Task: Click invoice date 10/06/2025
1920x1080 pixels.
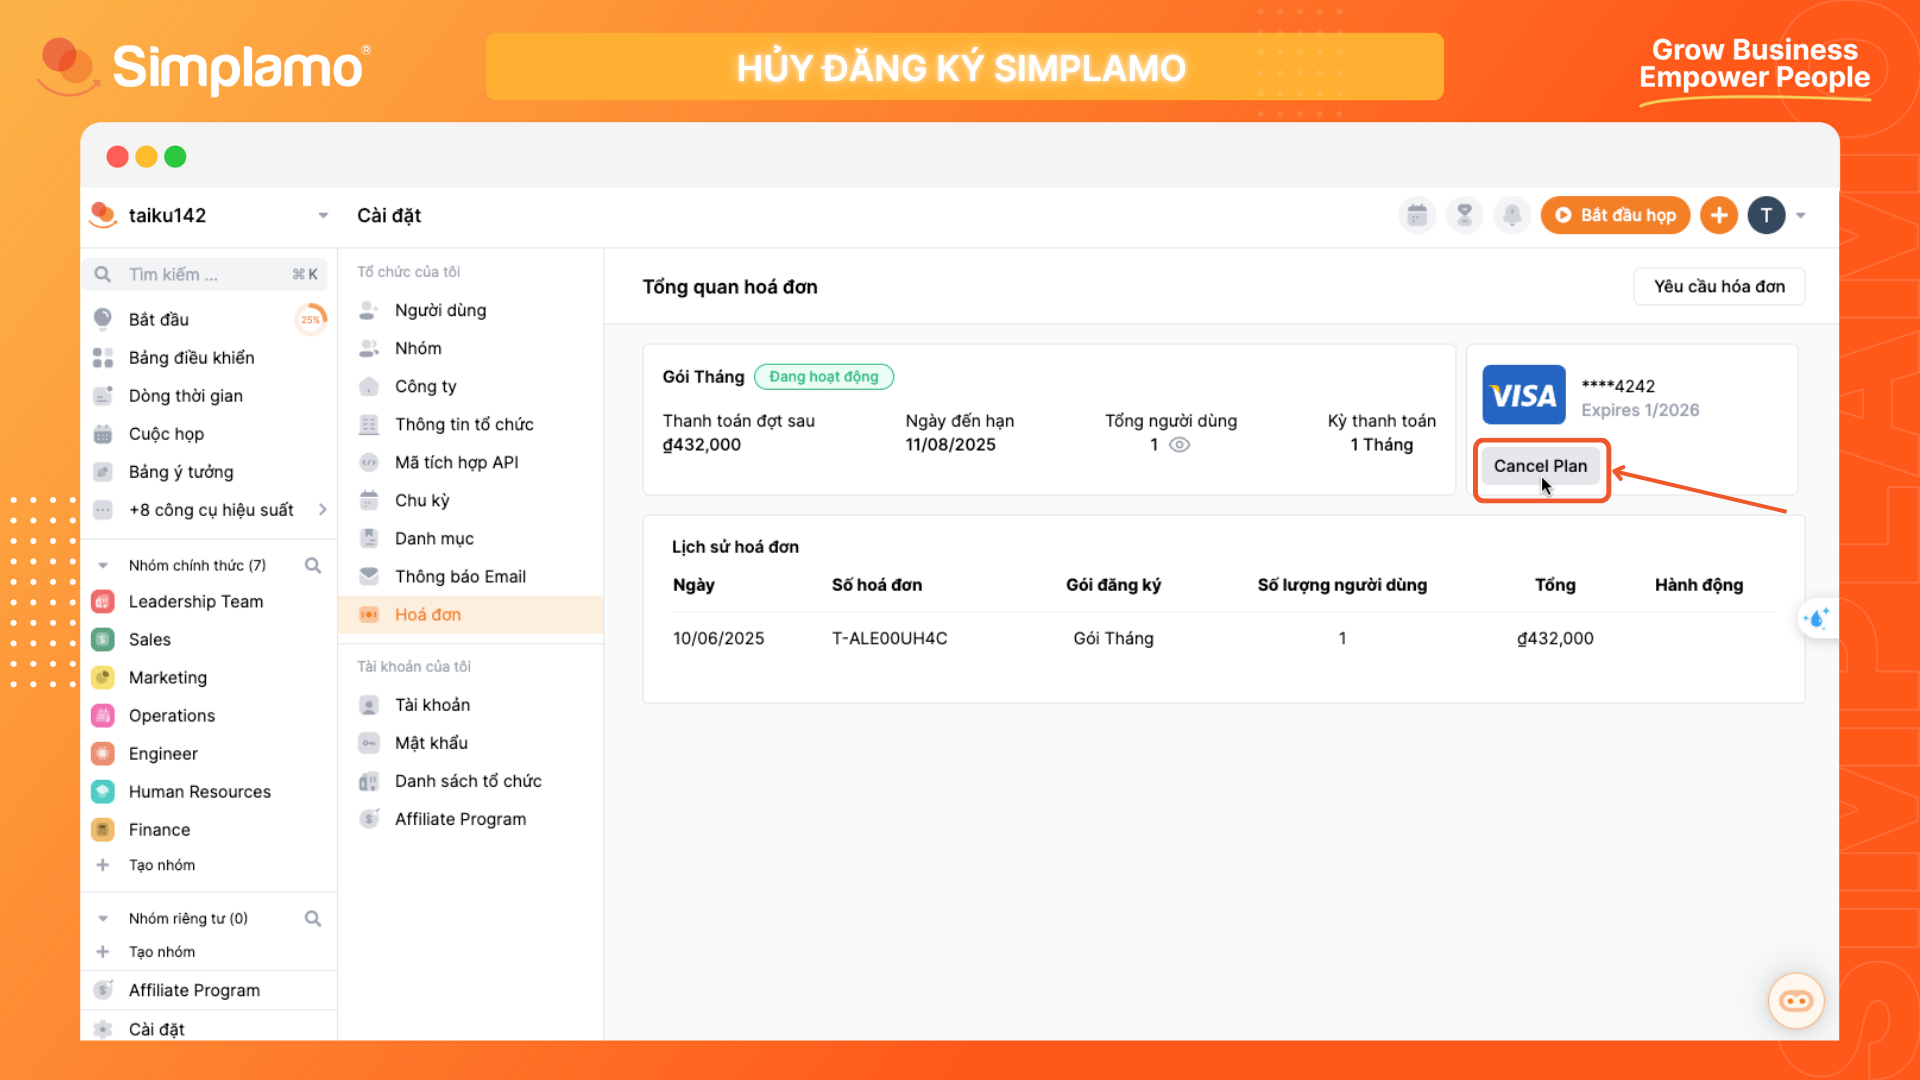Action: (718, 638)
